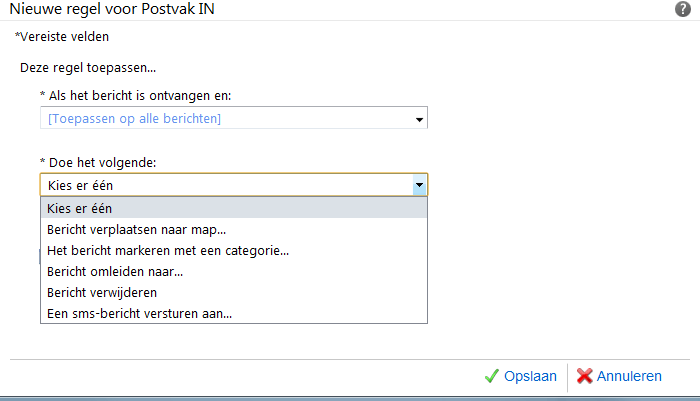This screenshot has width=700, height=401.
Task: Choose 'Bericht verplaatsen naar map...' option
Action: (136, 229)
